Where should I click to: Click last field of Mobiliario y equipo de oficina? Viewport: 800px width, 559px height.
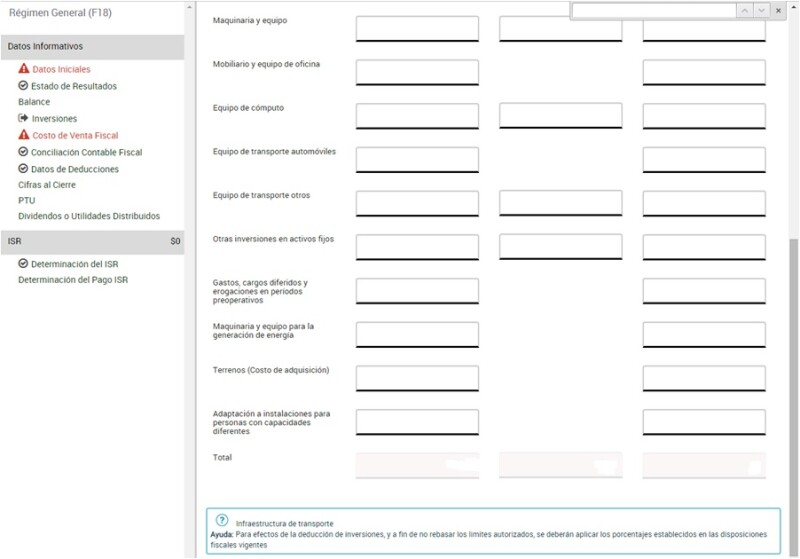coord(704,72)
